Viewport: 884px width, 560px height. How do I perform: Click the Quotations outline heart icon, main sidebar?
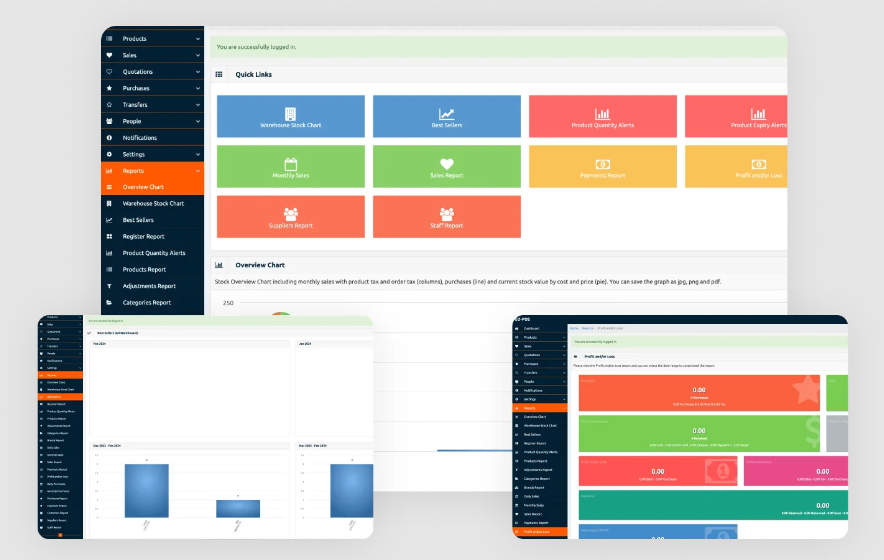pos(109,72)
